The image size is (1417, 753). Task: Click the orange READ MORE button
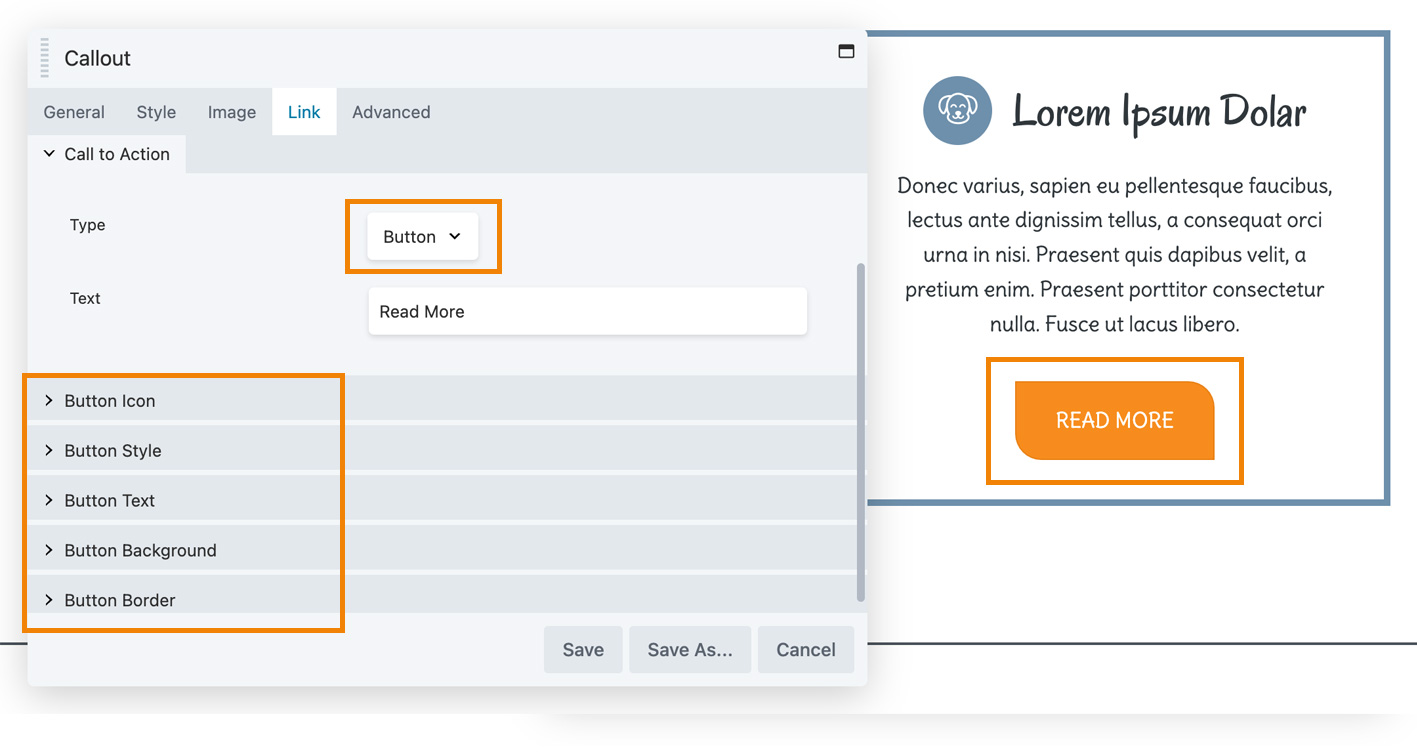(x=1114, y=420)
